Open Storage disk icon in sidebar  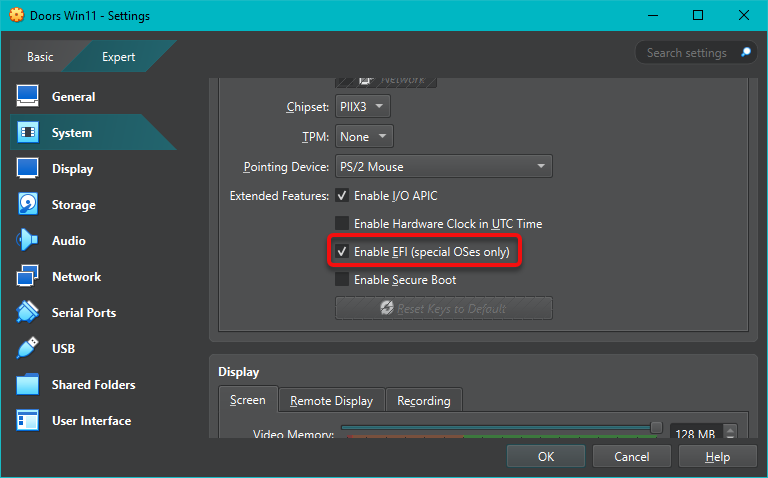point(28,205)
